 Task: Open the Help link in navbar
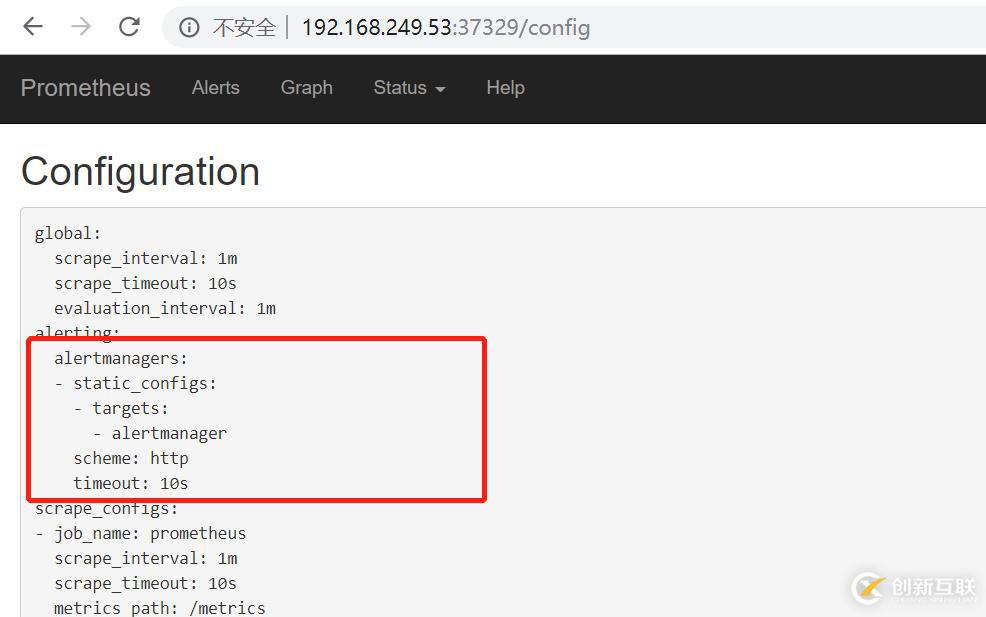click(506, 87)
